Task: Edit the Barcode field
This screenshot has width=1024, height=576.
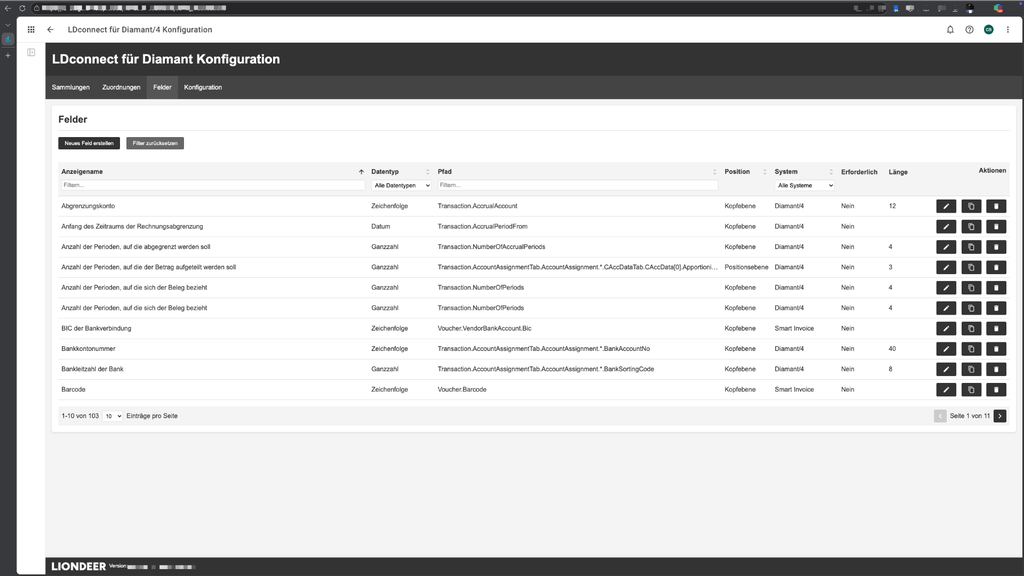Action: tap(946, 390)
